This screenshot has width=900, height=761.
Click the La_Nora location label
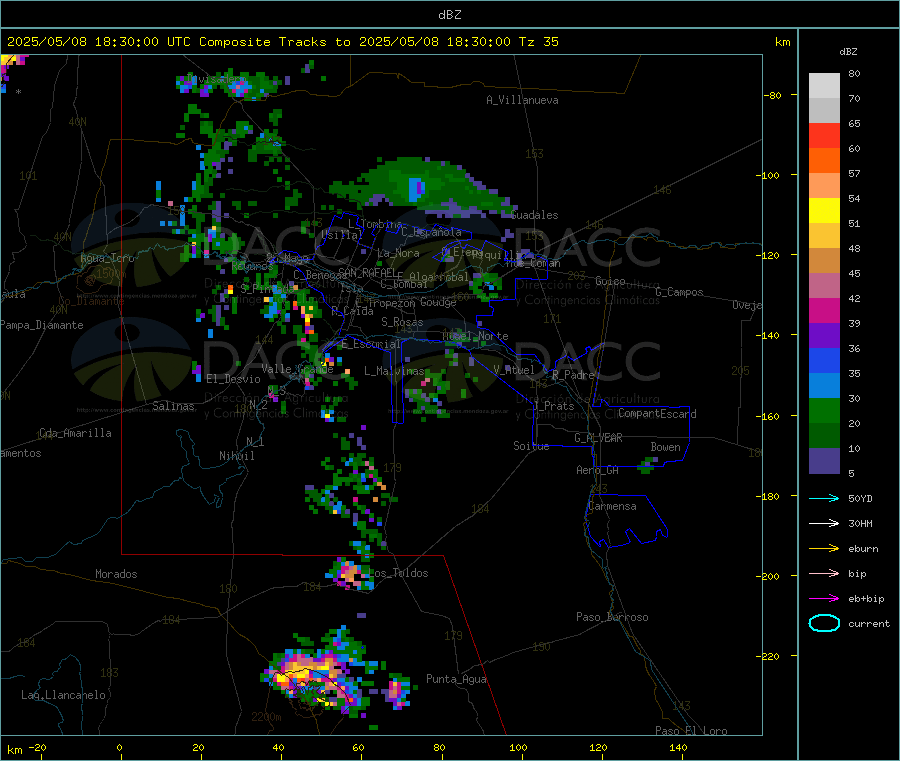[x=398, y=253]
